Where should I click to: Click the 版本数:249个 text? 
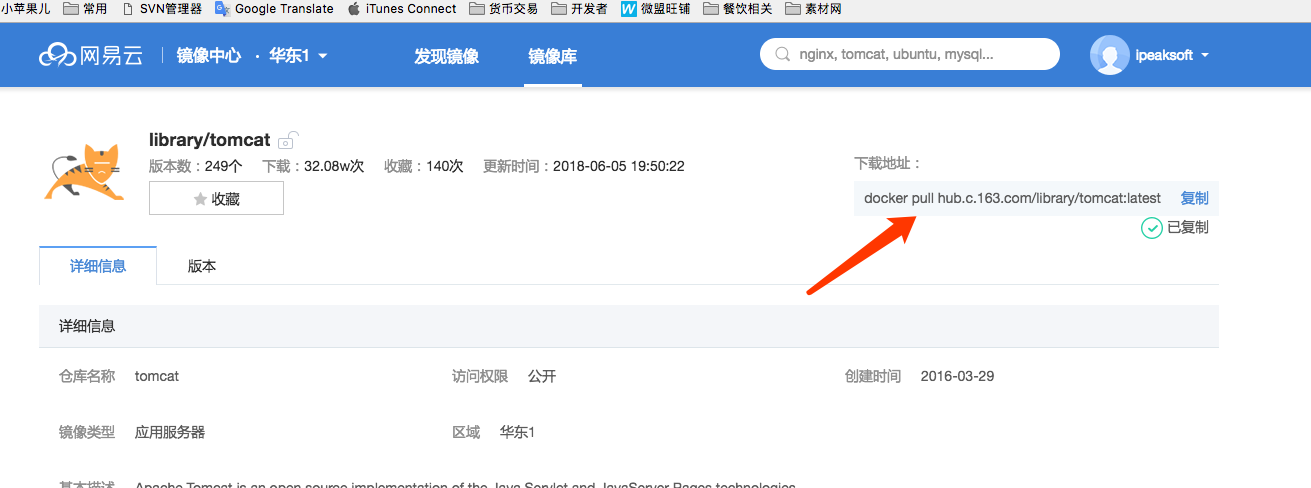[x=195, y=166]
